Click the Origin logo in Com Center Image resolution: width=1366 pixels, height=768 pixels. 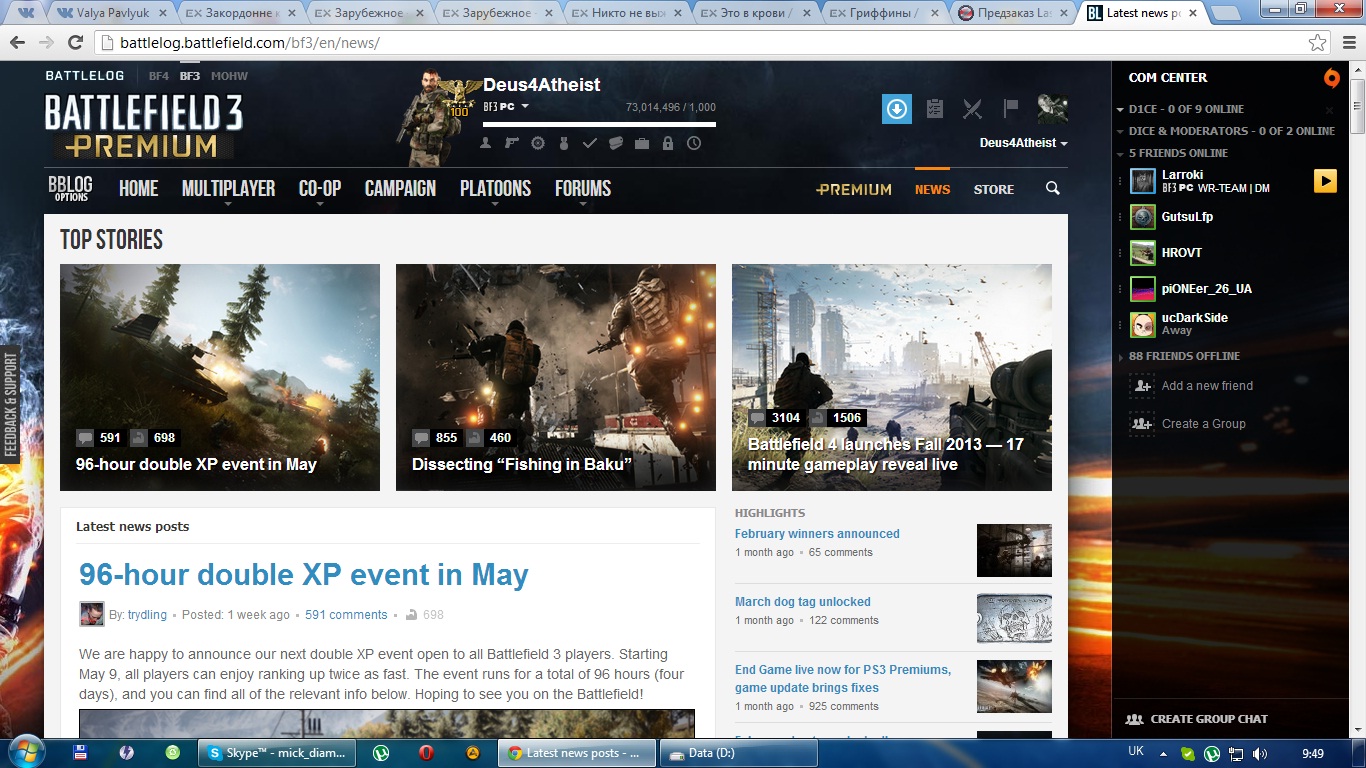pos(1331,78)
